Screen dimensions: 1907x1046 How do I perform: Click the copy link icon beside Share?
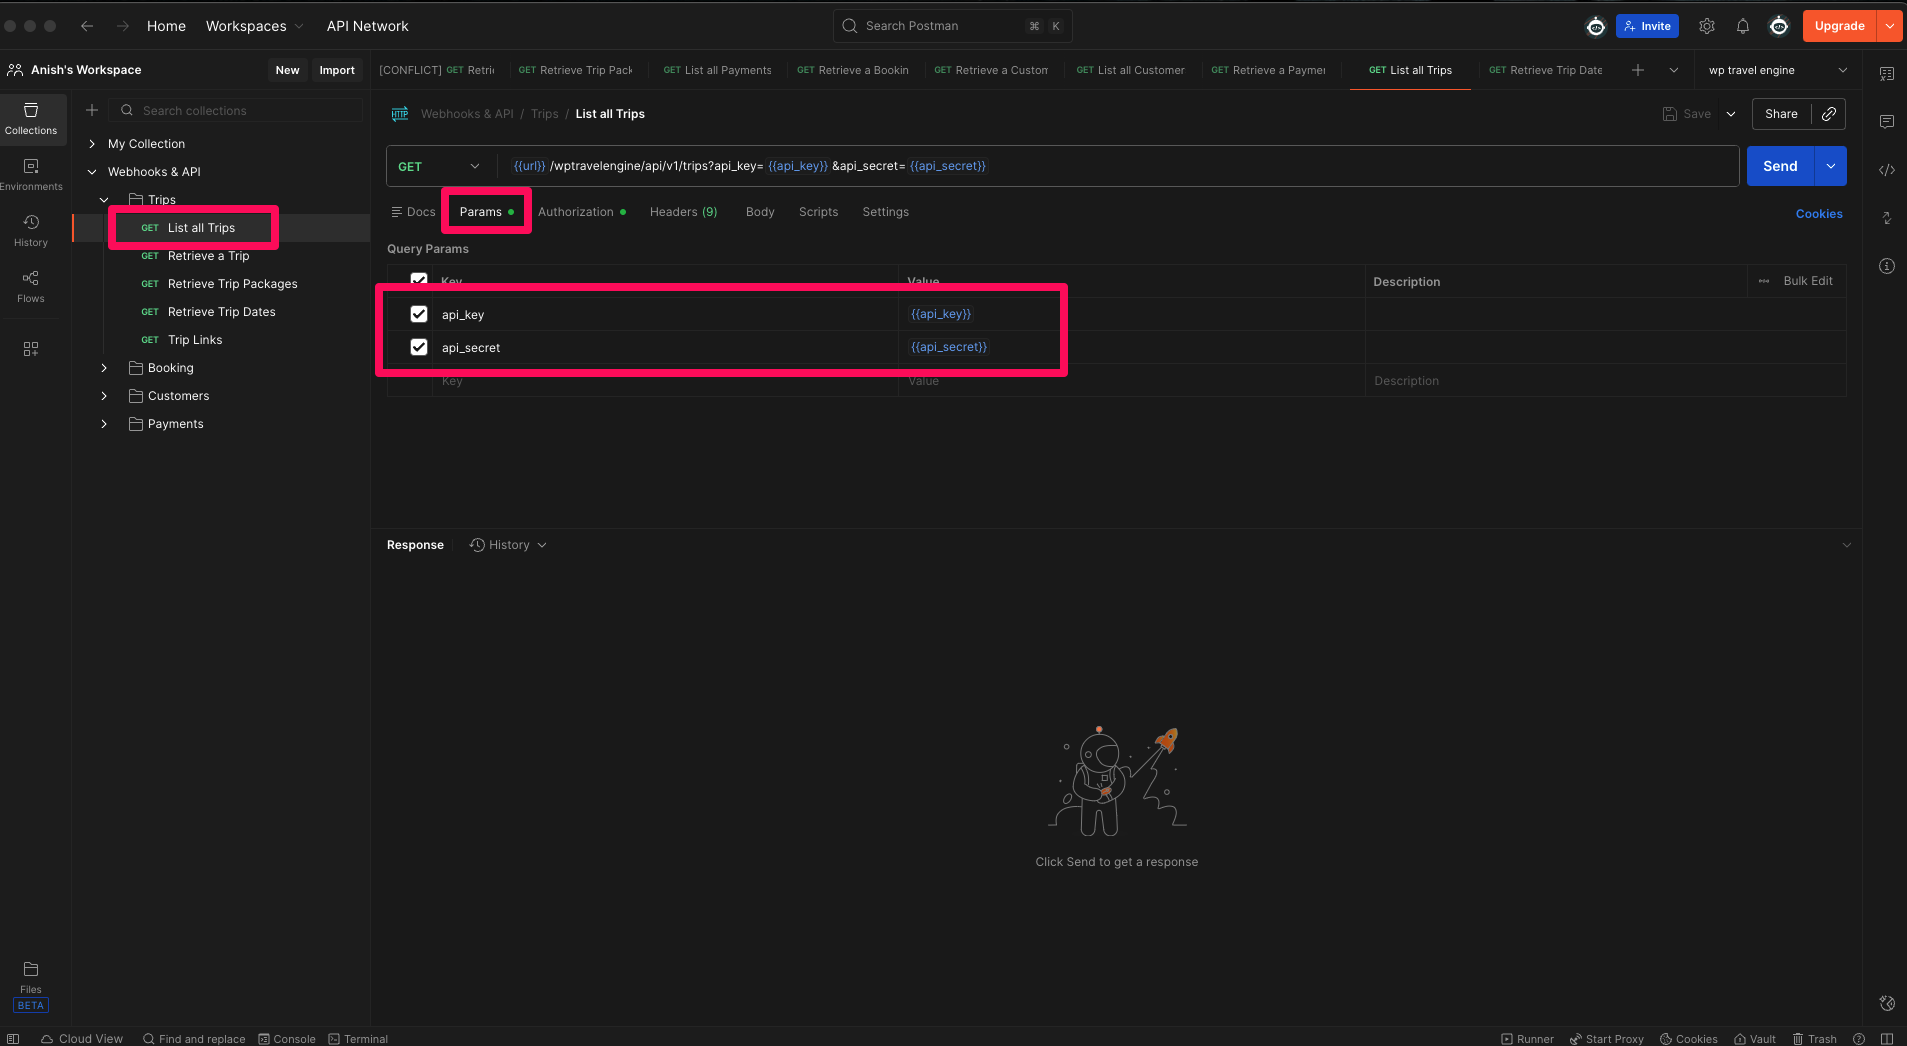point(1828,114)
